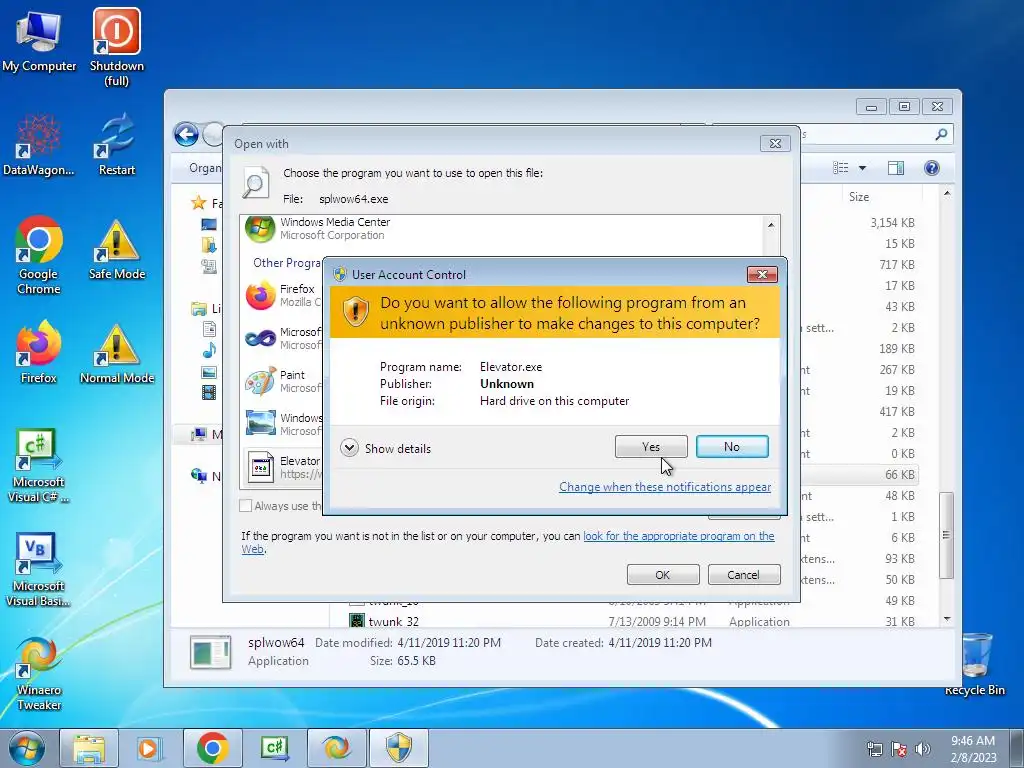Open Chrome from the taskbar
Screen dimensions: 1024x768
pyautogui.click(x=212, y=748)
